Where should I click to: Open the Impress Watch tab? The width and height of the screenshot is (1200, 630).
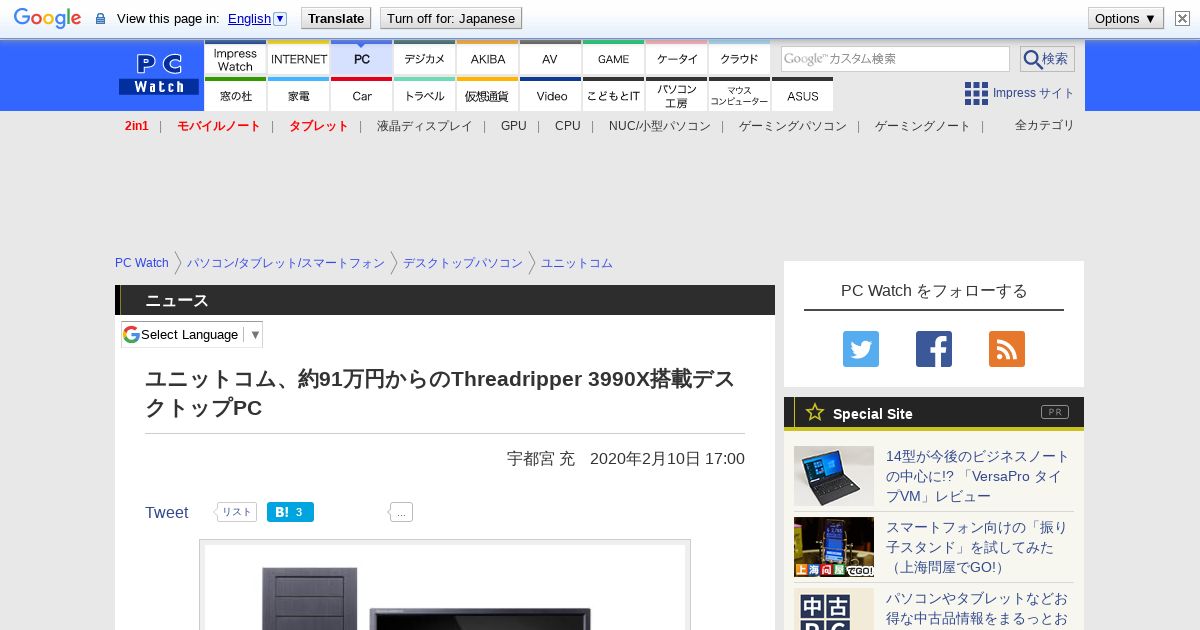235,59
